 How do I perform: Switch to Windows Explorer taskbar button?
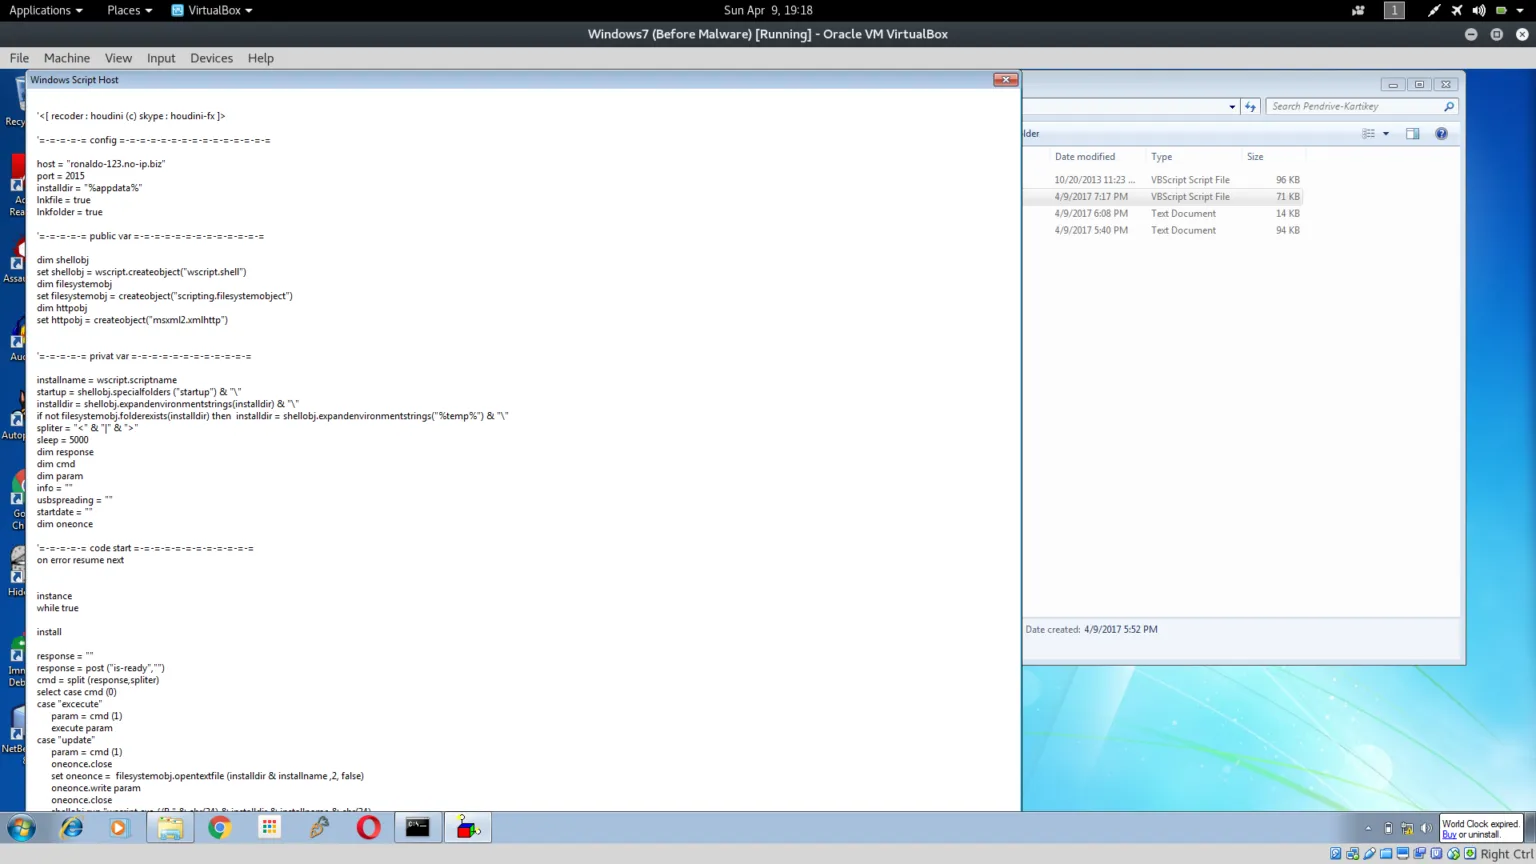tap(170, 828)
